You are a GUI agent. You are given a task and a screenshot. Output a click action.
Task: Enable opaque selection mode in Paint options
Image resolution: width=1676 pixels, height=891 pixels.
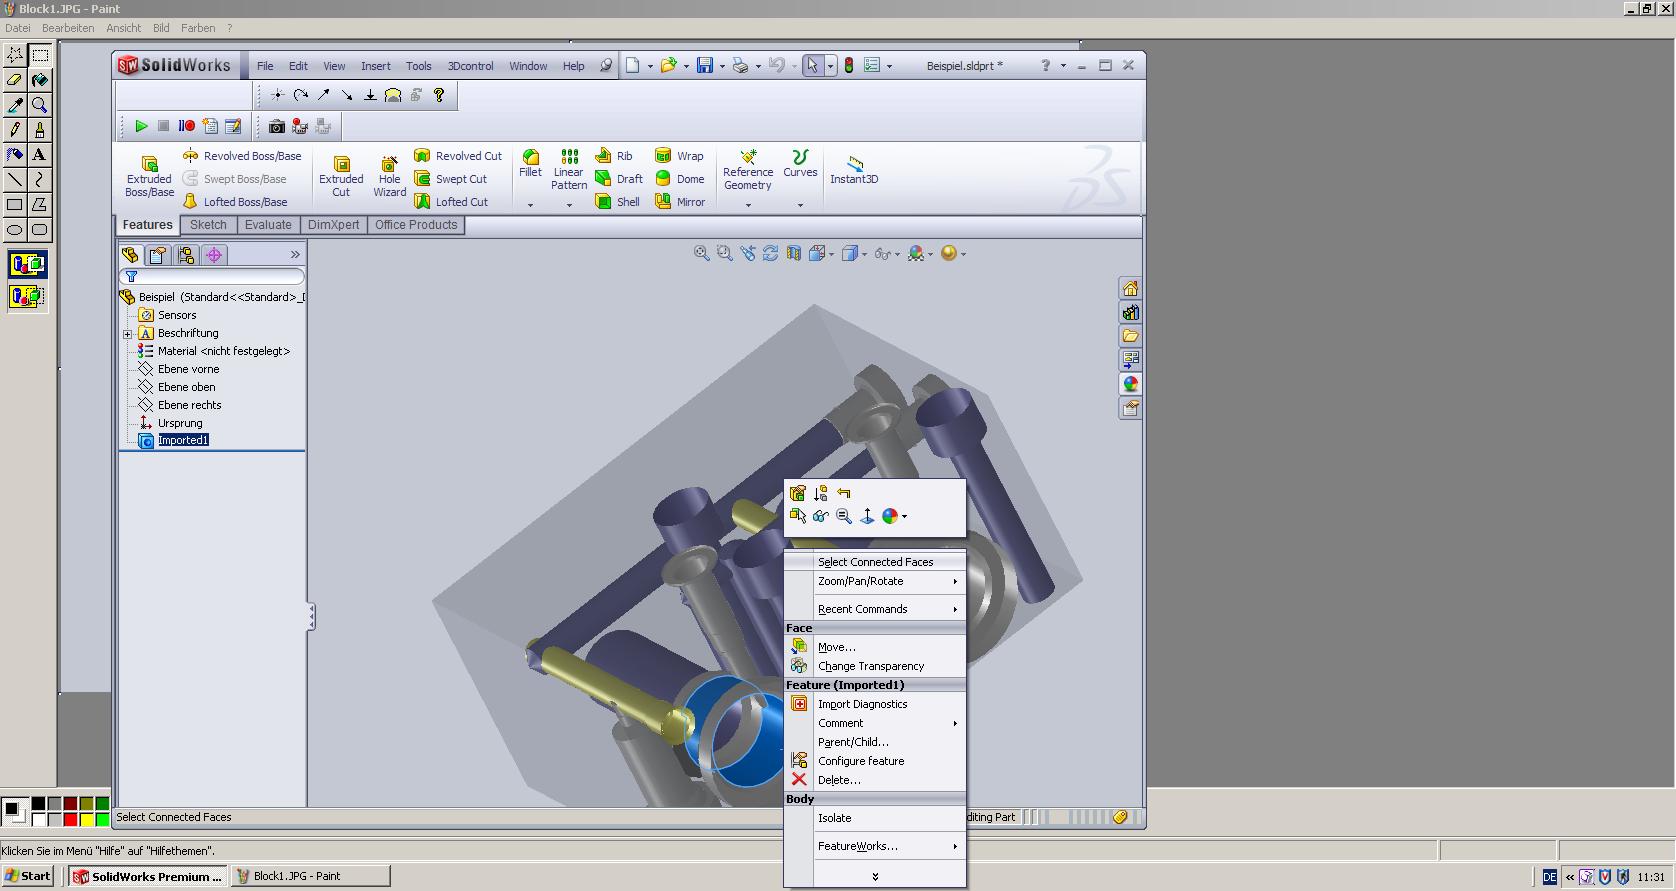tap(27, 265)
